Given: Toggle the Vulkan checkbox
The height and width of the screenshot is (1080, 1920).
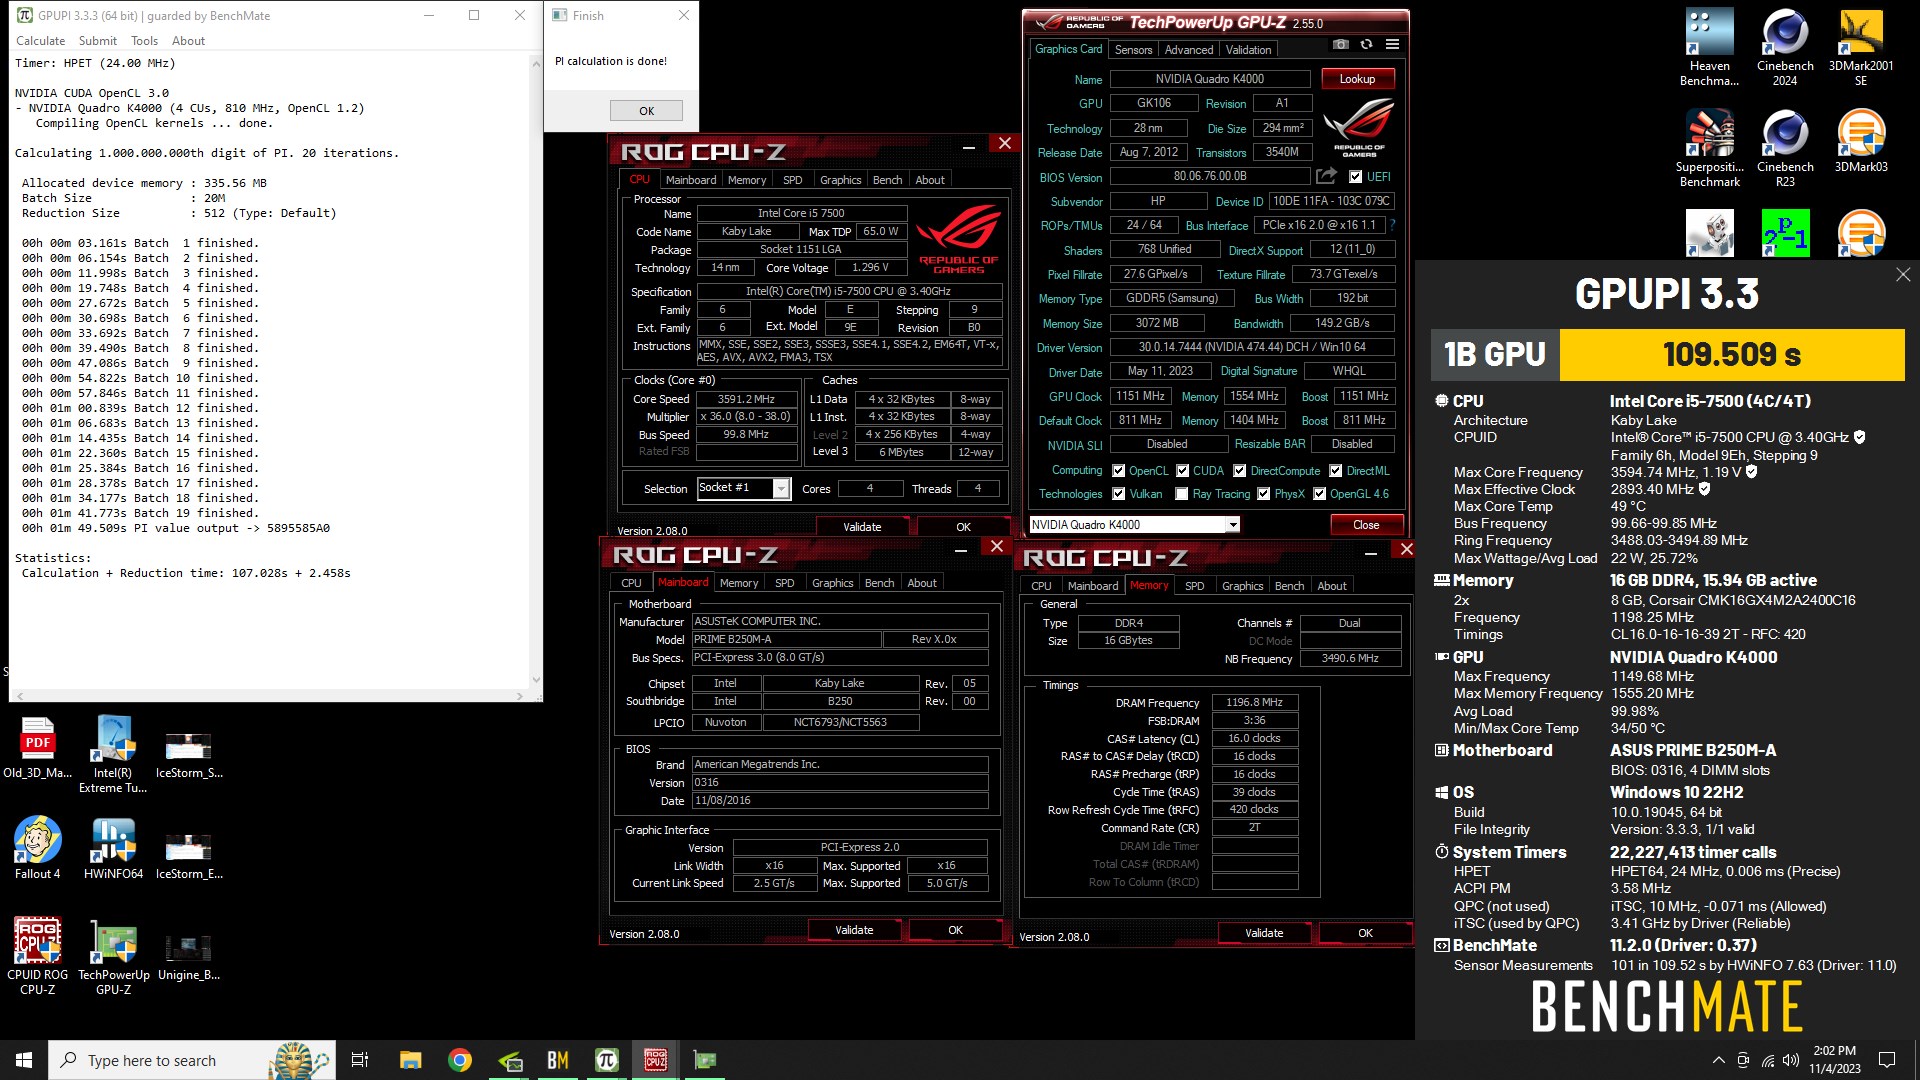Looking at the screenshot, I should coord(1118,494).
